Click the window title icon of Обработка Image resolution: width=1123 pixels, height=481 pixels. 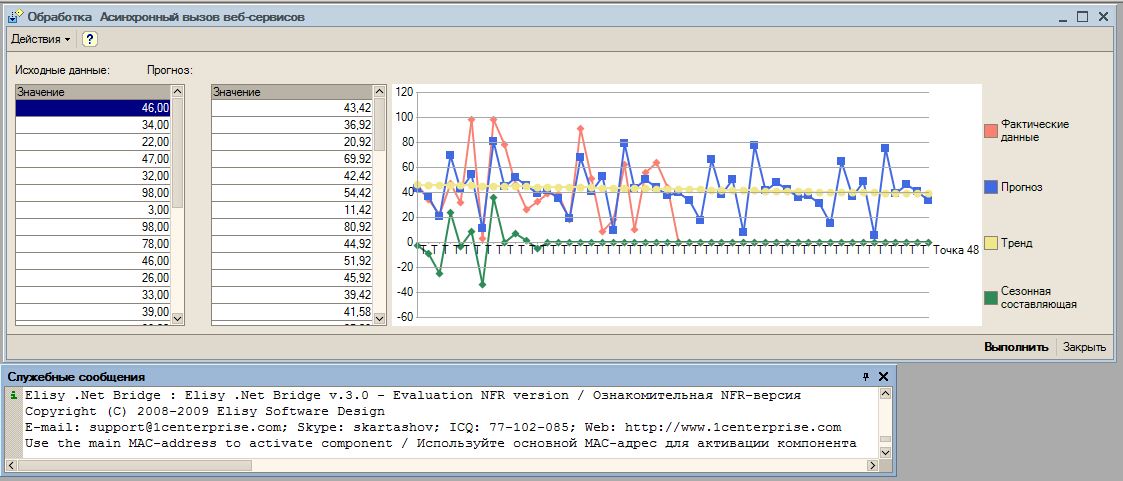(x=15, y=16)
